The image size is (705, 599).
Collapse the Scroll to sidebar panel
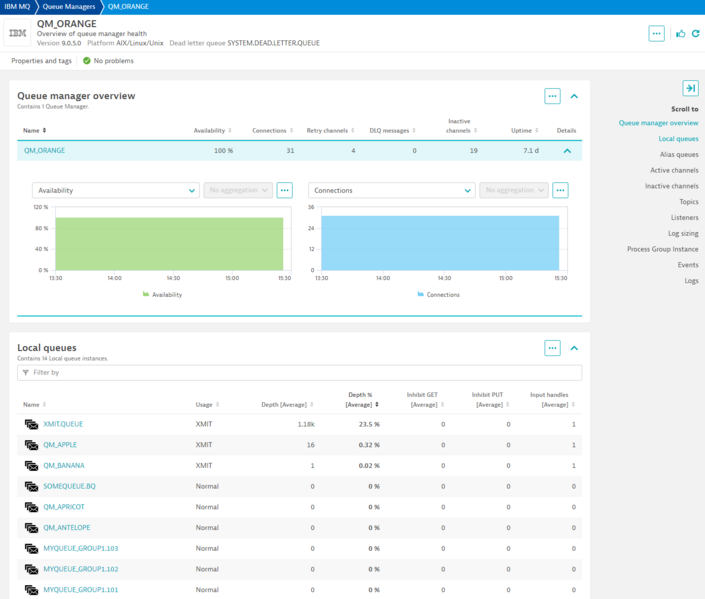[x=690, y=88]
